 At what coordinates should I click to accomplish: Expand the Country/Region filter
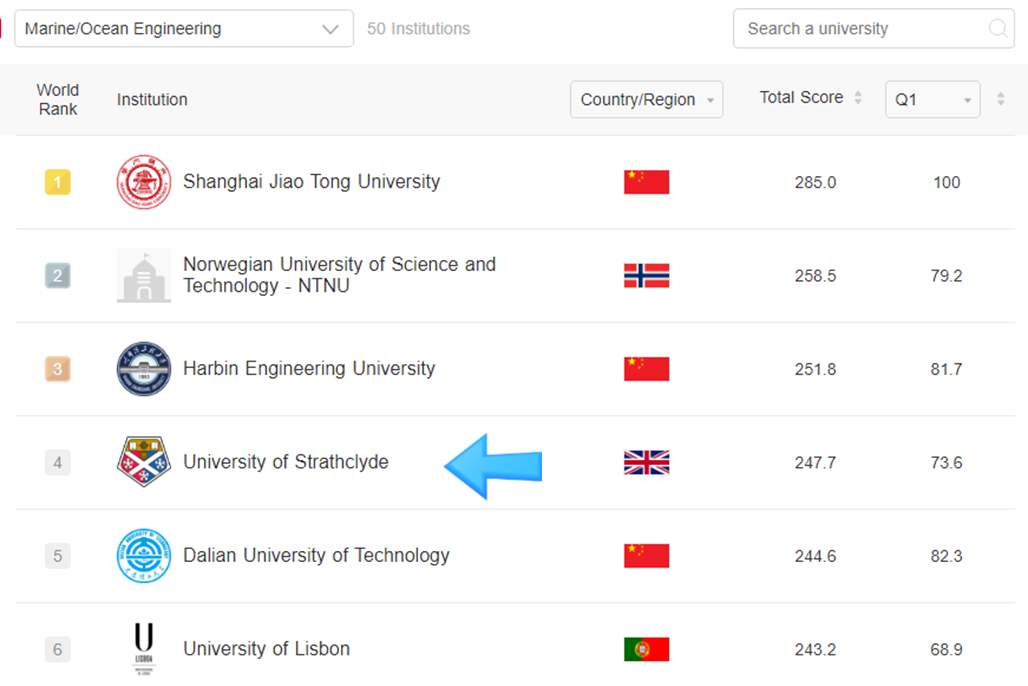[x=646, y=100]
